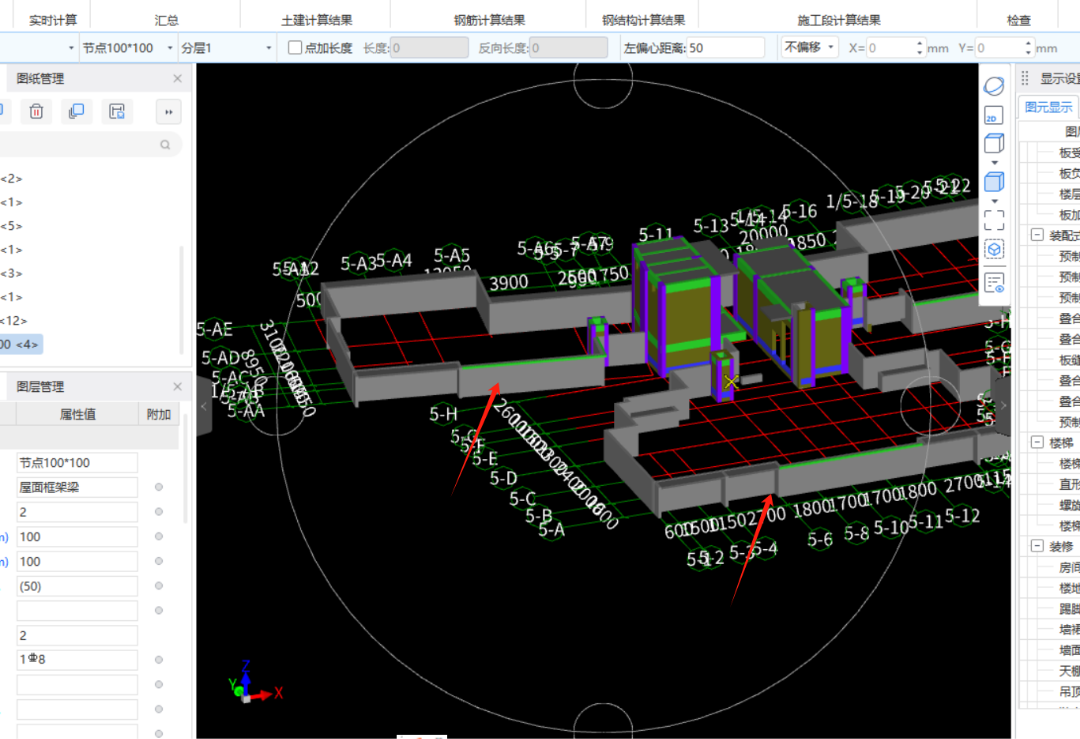The image size is (1080, 739).
Task: Click the save drawing icon in 图纸管理
Action: (x=117, y=112)
